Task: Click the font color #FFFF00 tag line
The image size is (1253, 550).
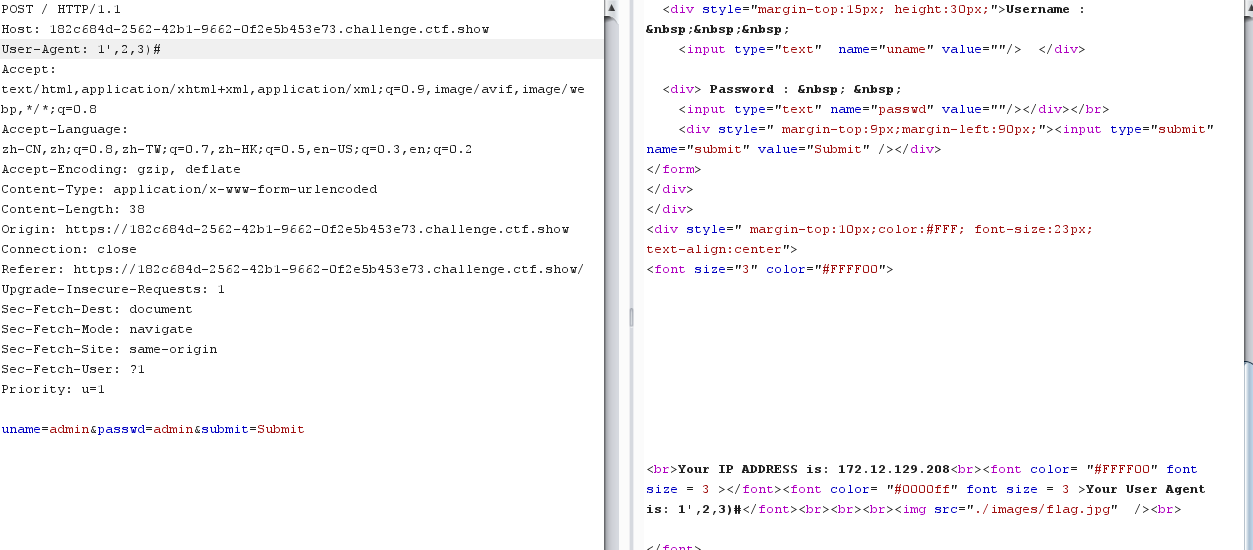Action: coord(769,269)
